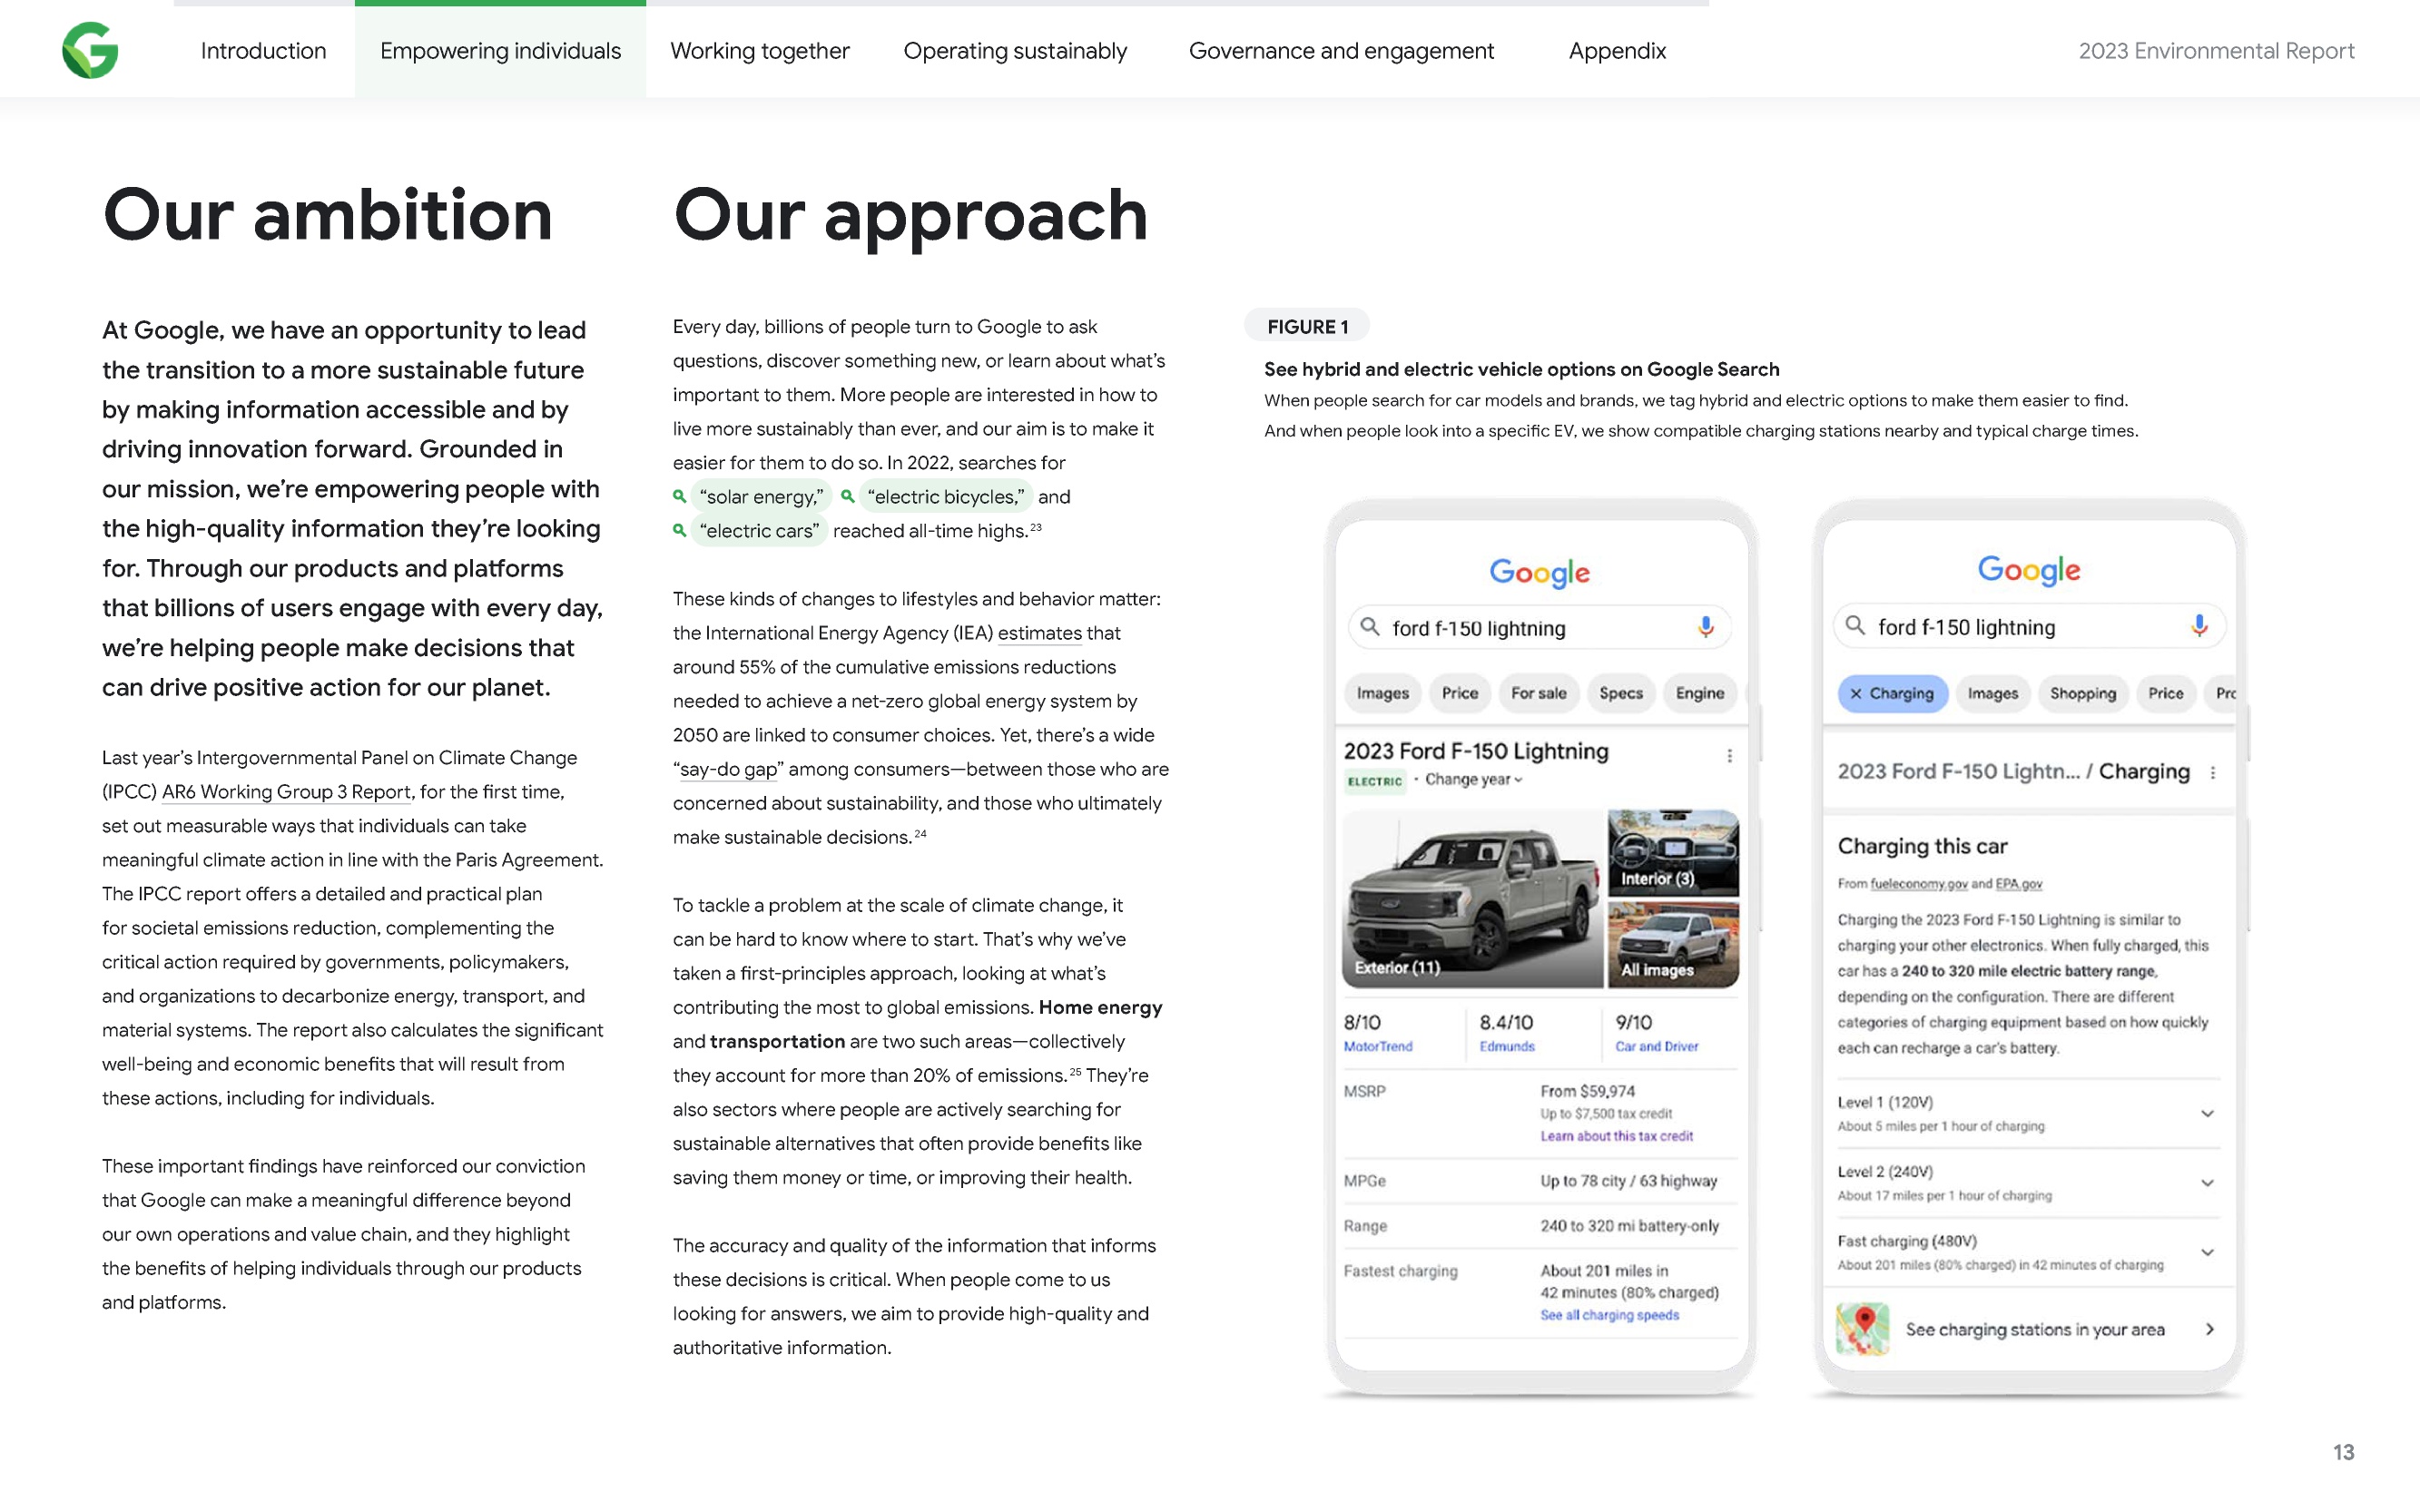This screenshot has width=2420, height=1512.
Task: Open the Change year dropdown
Action: [1473, 780]
